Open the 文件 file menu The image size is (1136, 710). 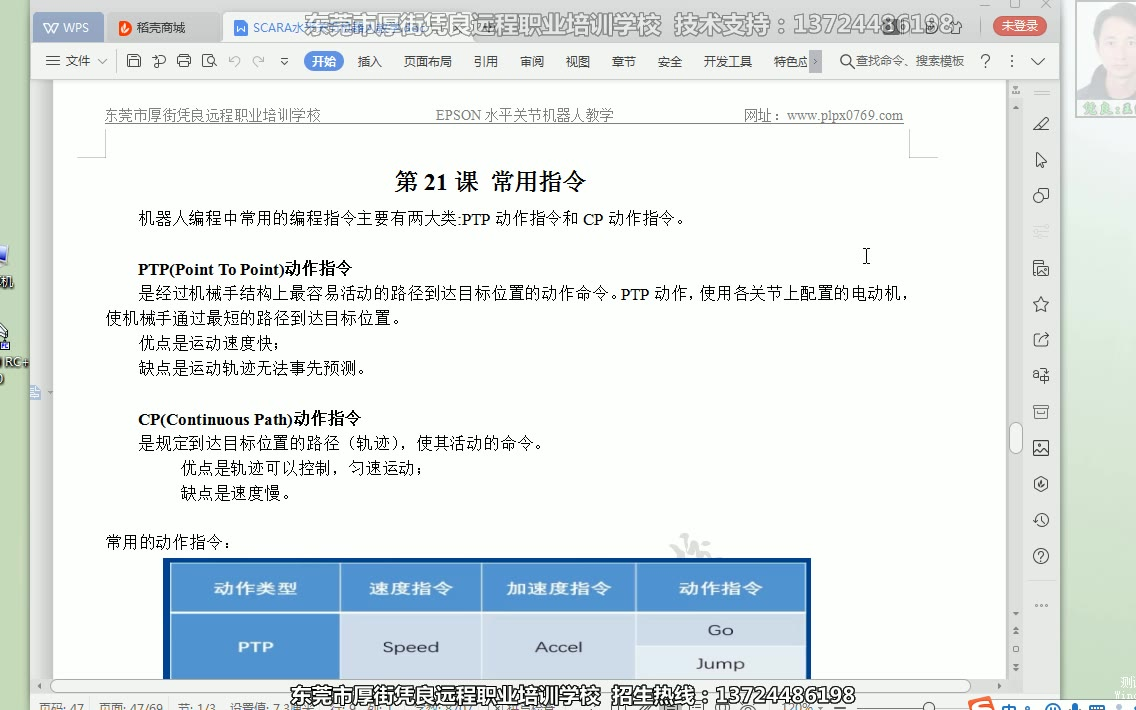click(77, 62)
